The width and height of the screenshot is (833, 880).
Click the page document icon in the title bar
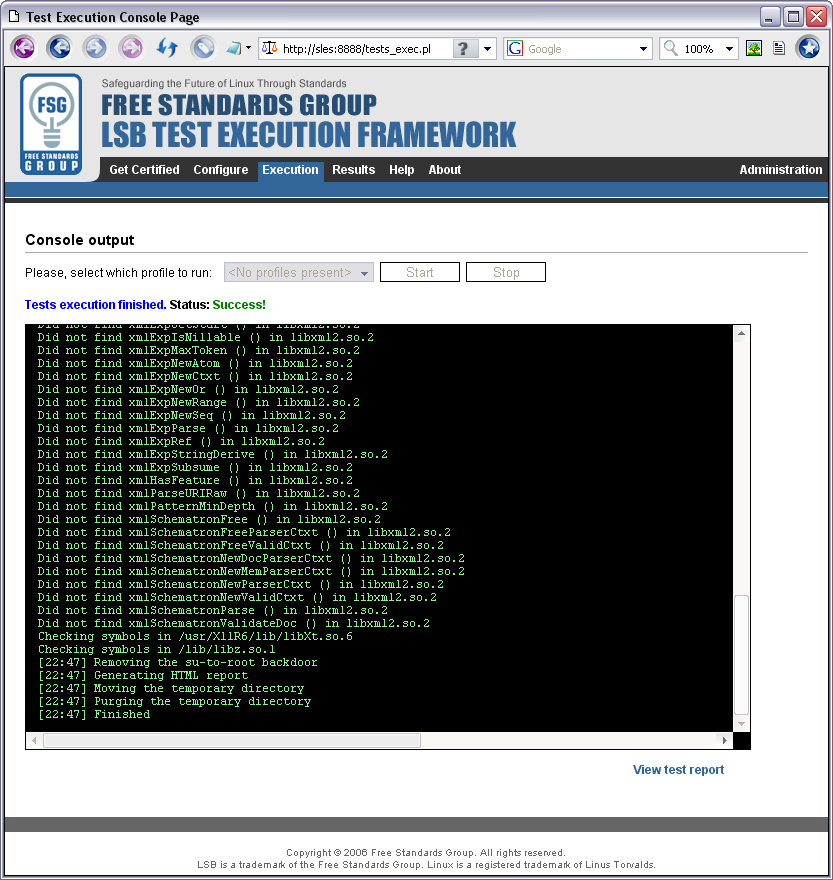13,16
